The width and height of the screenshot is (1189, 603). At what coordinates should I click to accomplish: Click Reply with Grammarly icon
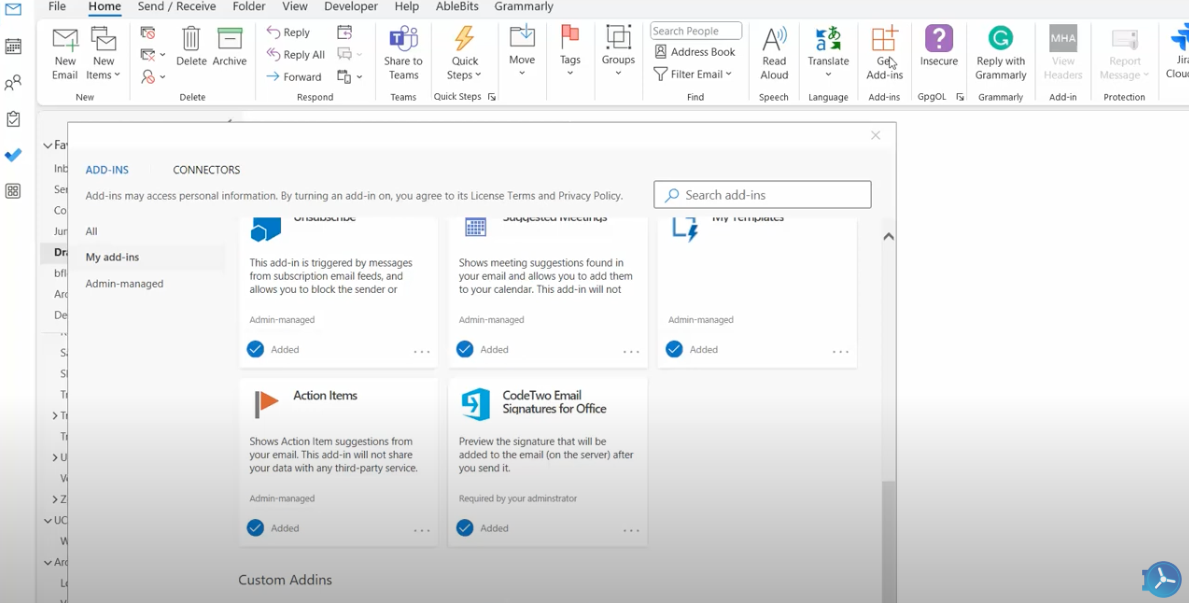click(1000, 42)
